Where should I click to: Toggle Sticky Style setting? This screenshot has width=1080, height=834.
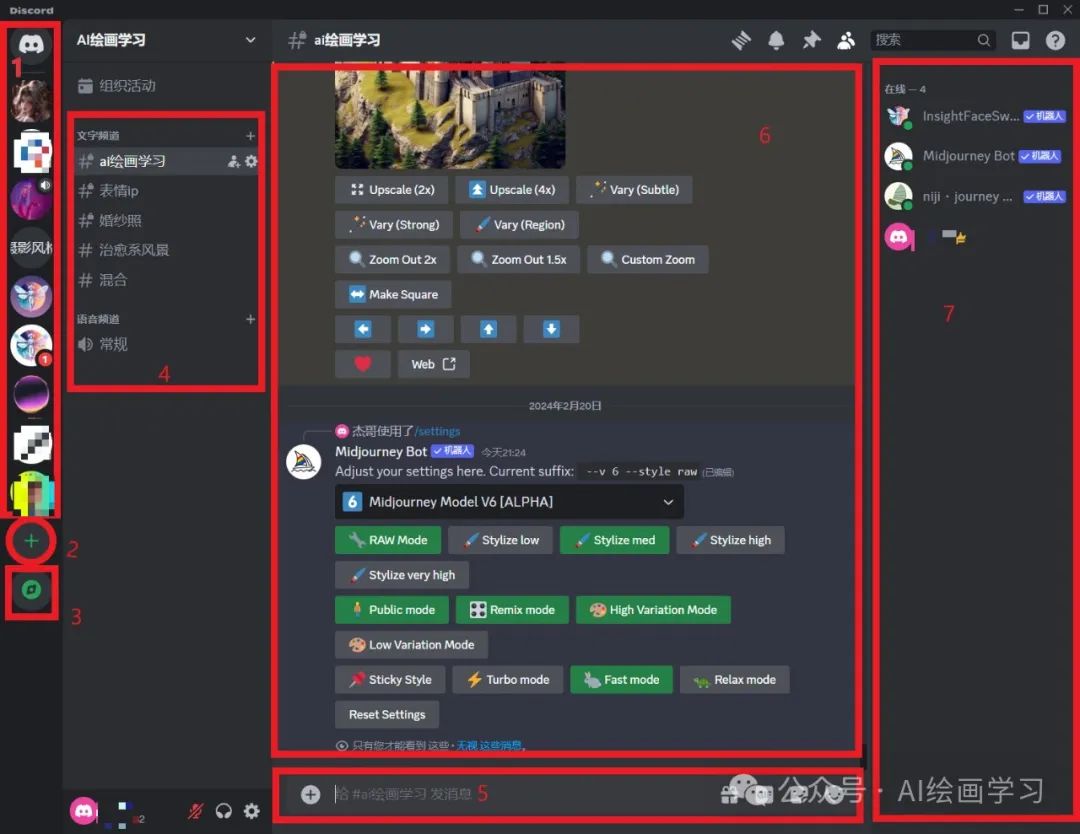(390, 680)
